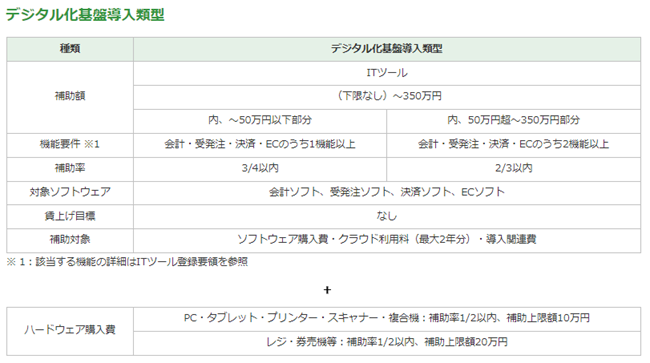This screenshot has width=650, height=363.
Task: Click the ITツール cell
Action: coord(387,73)
